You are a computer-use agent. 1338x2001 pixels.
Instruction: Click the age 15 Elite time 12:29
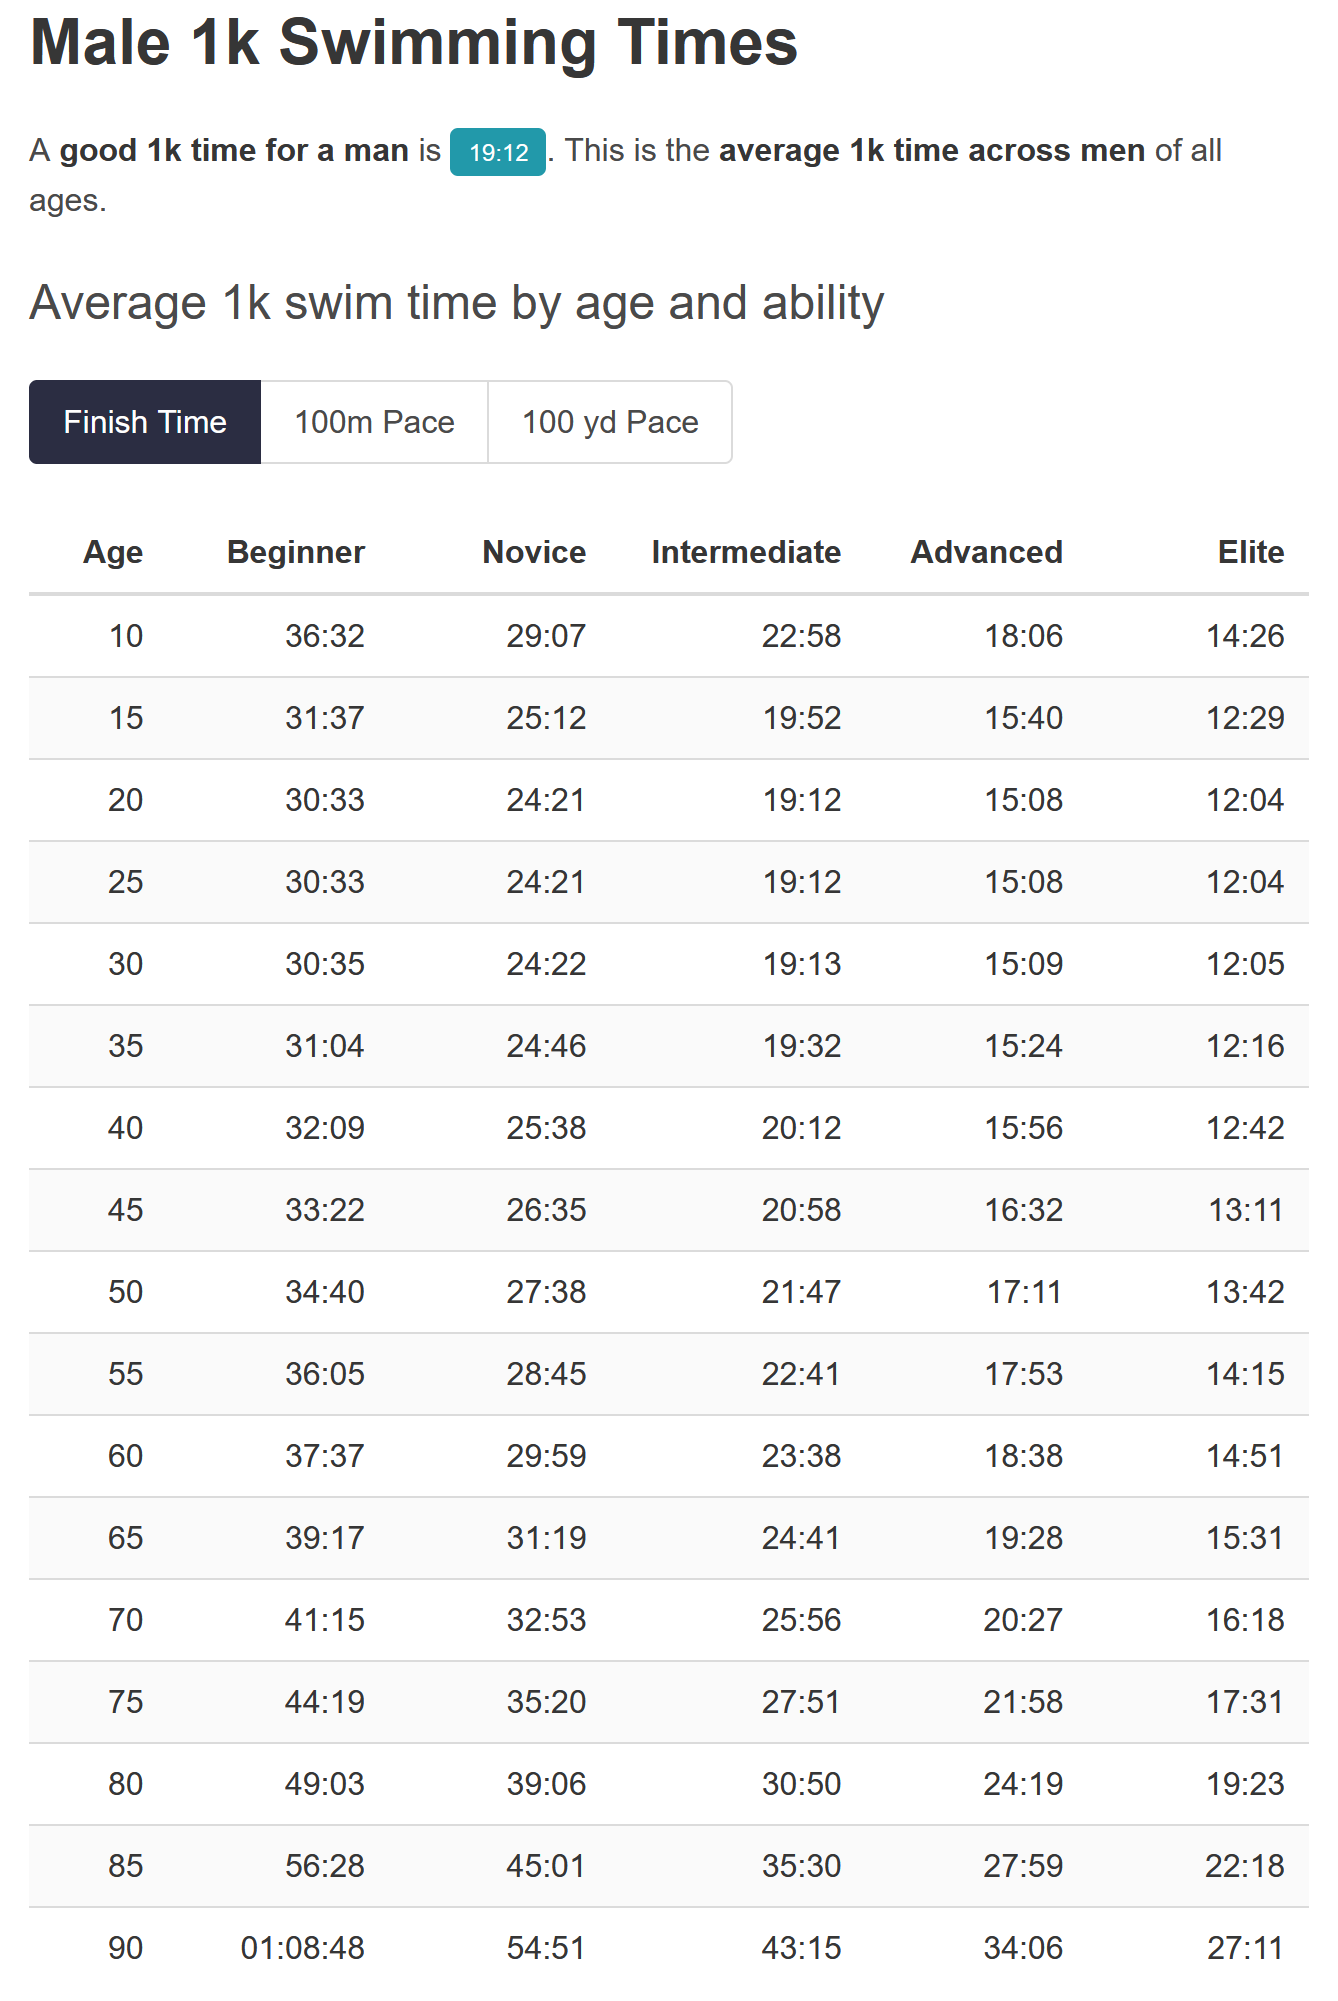(1245, 718)
